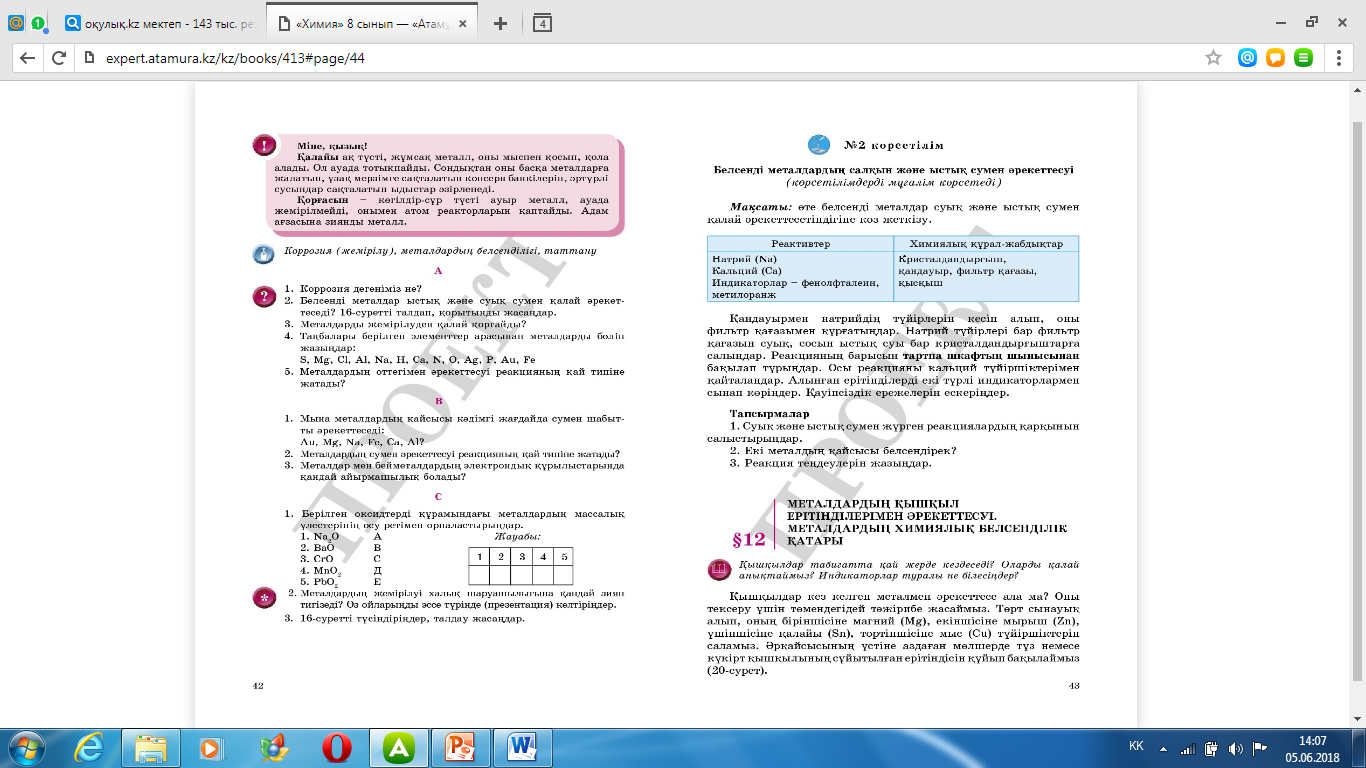
Task: Click the KK language indicator
Action: (1136, 747)
